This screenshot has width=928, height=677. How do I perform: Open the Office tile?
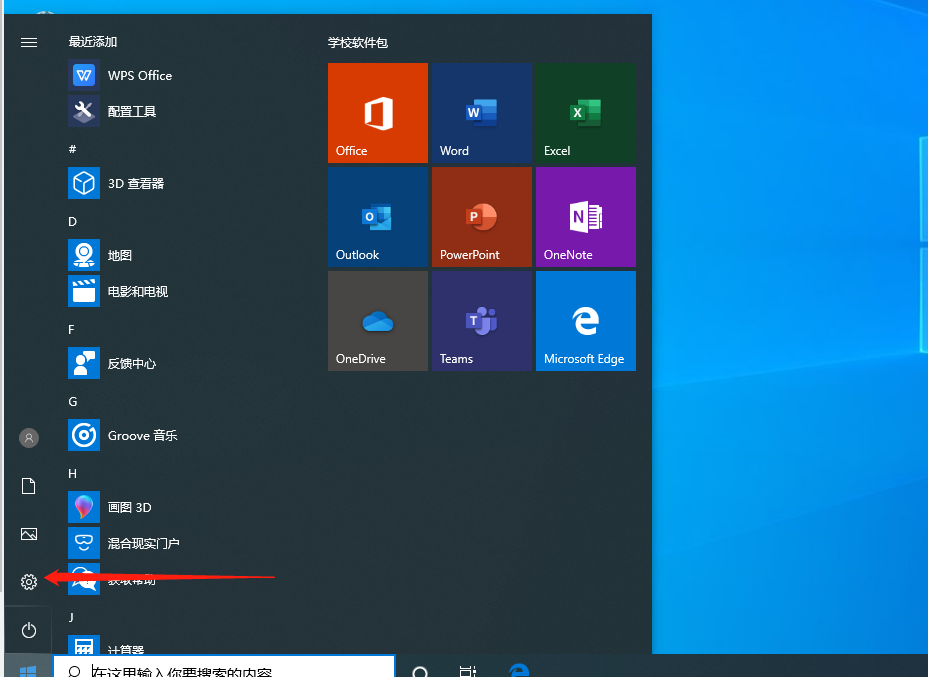(377, 113)
